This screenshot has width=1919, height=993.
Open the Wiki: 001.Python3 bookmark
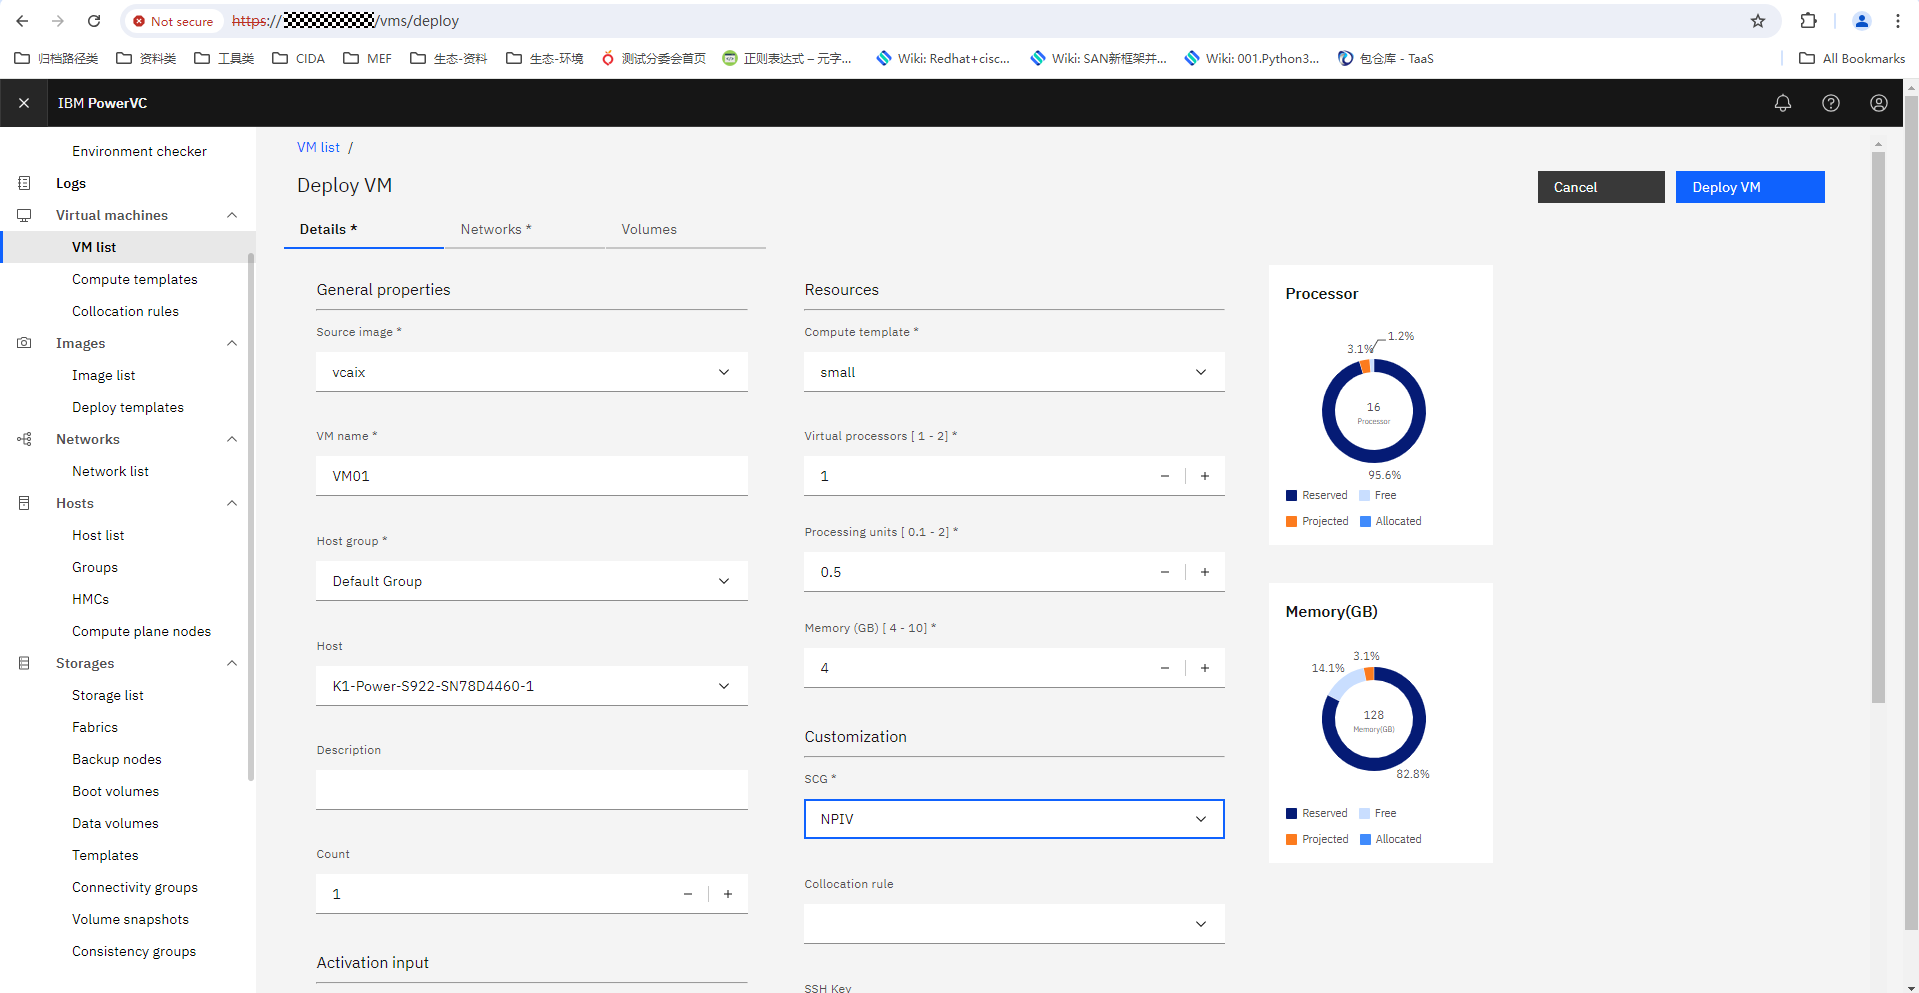[x=1251, y=58]
